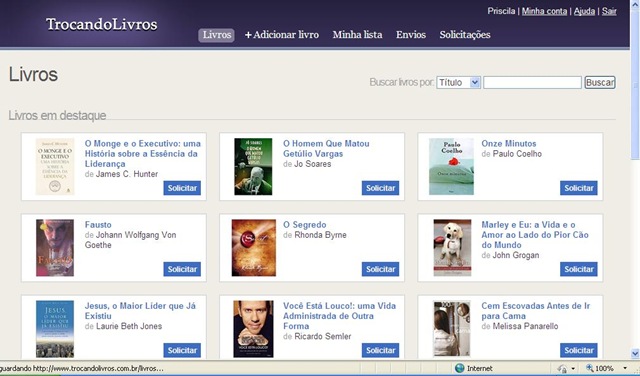Click the O Monge e o Executivo cover thumbnail

tap(55, 167)
